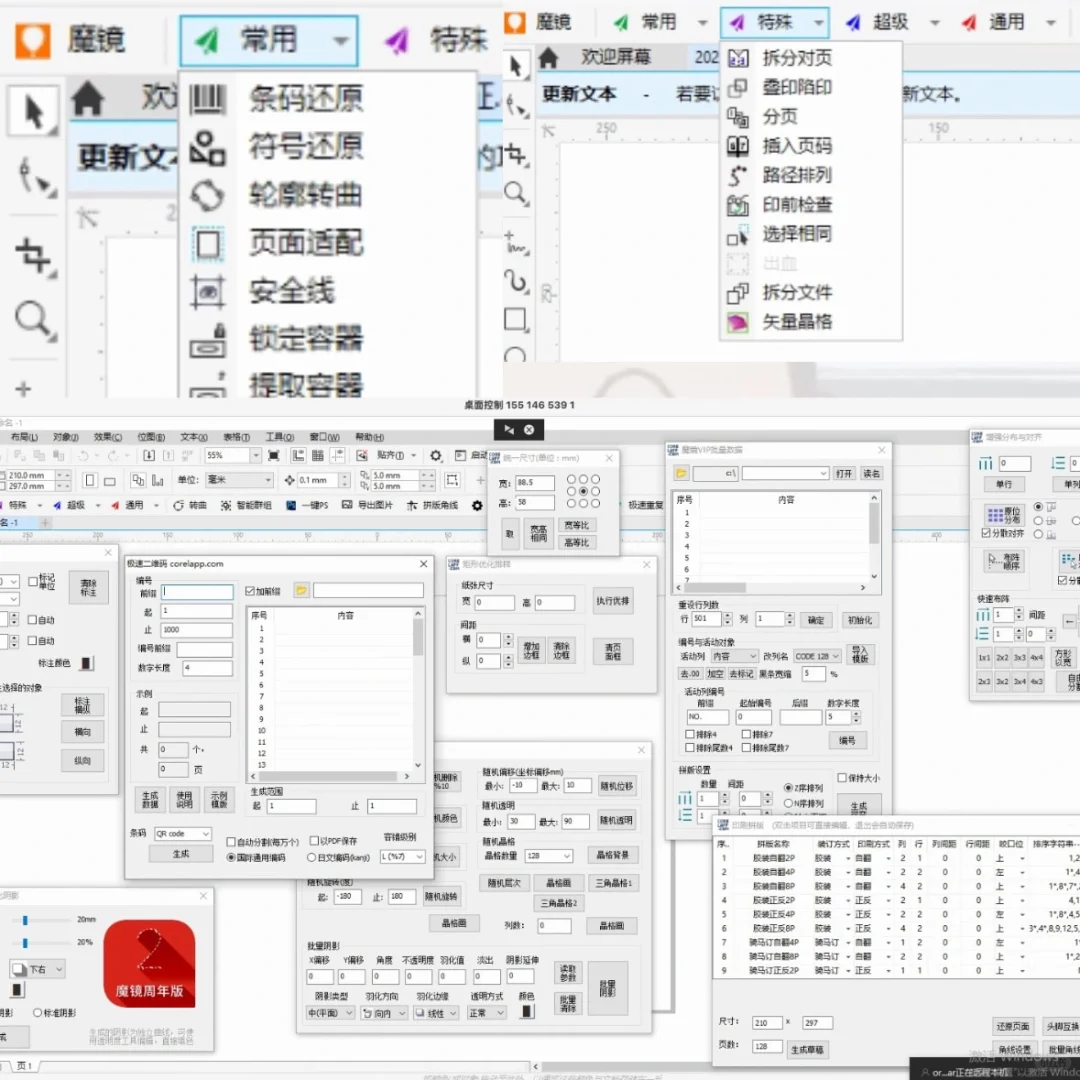
Task: Click the zoom-to-fit icon next to 55%
Action: (x=273, y=455)
